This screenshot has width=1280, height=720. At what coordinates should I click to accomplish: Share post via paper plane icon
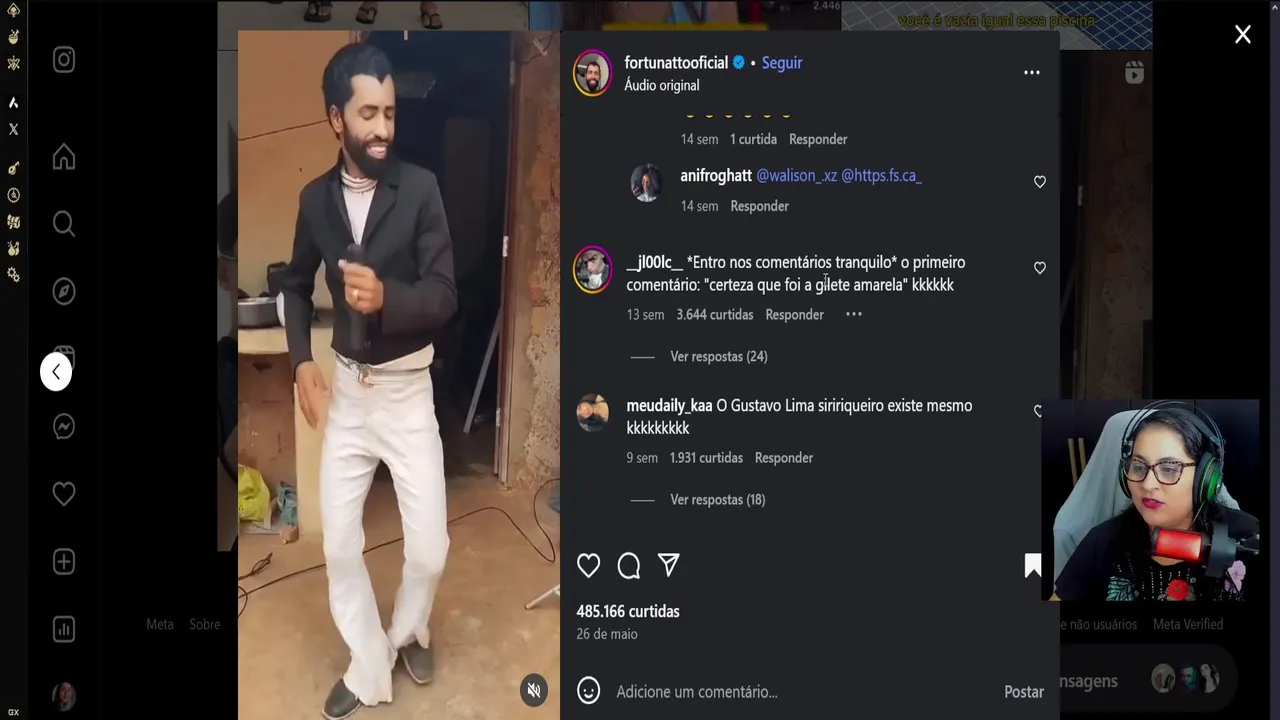(669, 566)
